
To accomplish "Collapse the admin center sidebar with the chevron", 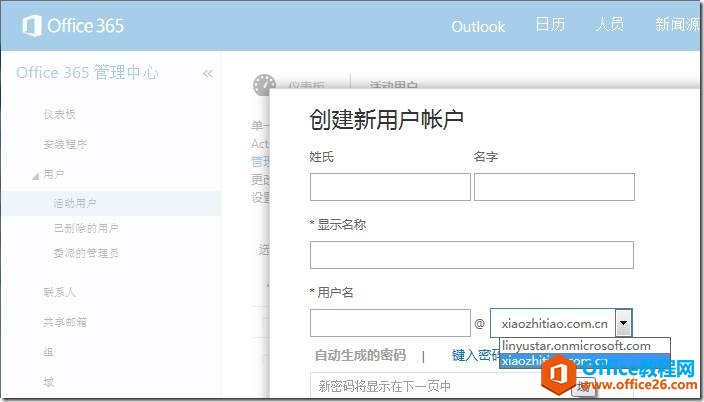I will pyautogui.click(x=207, y=73).
